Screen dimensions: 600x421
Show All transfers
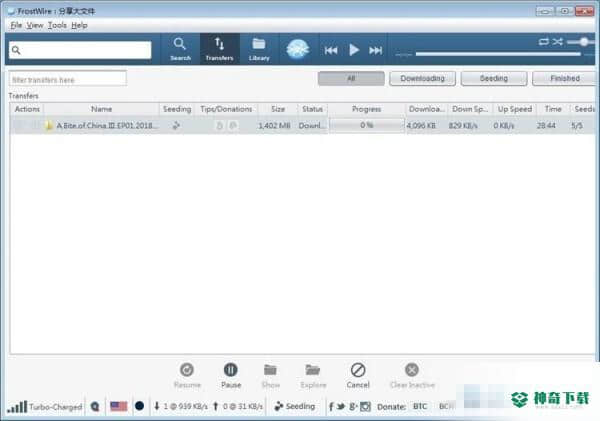(351, 78)
